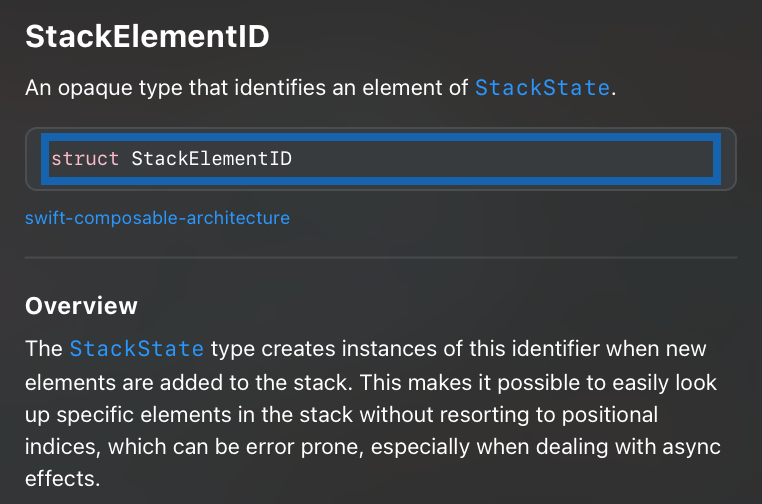Image resolution: width=762 pixels, height=504 pixels.
Task: Open the StackState link in the Overview paragraph
Action: [137, 349]
